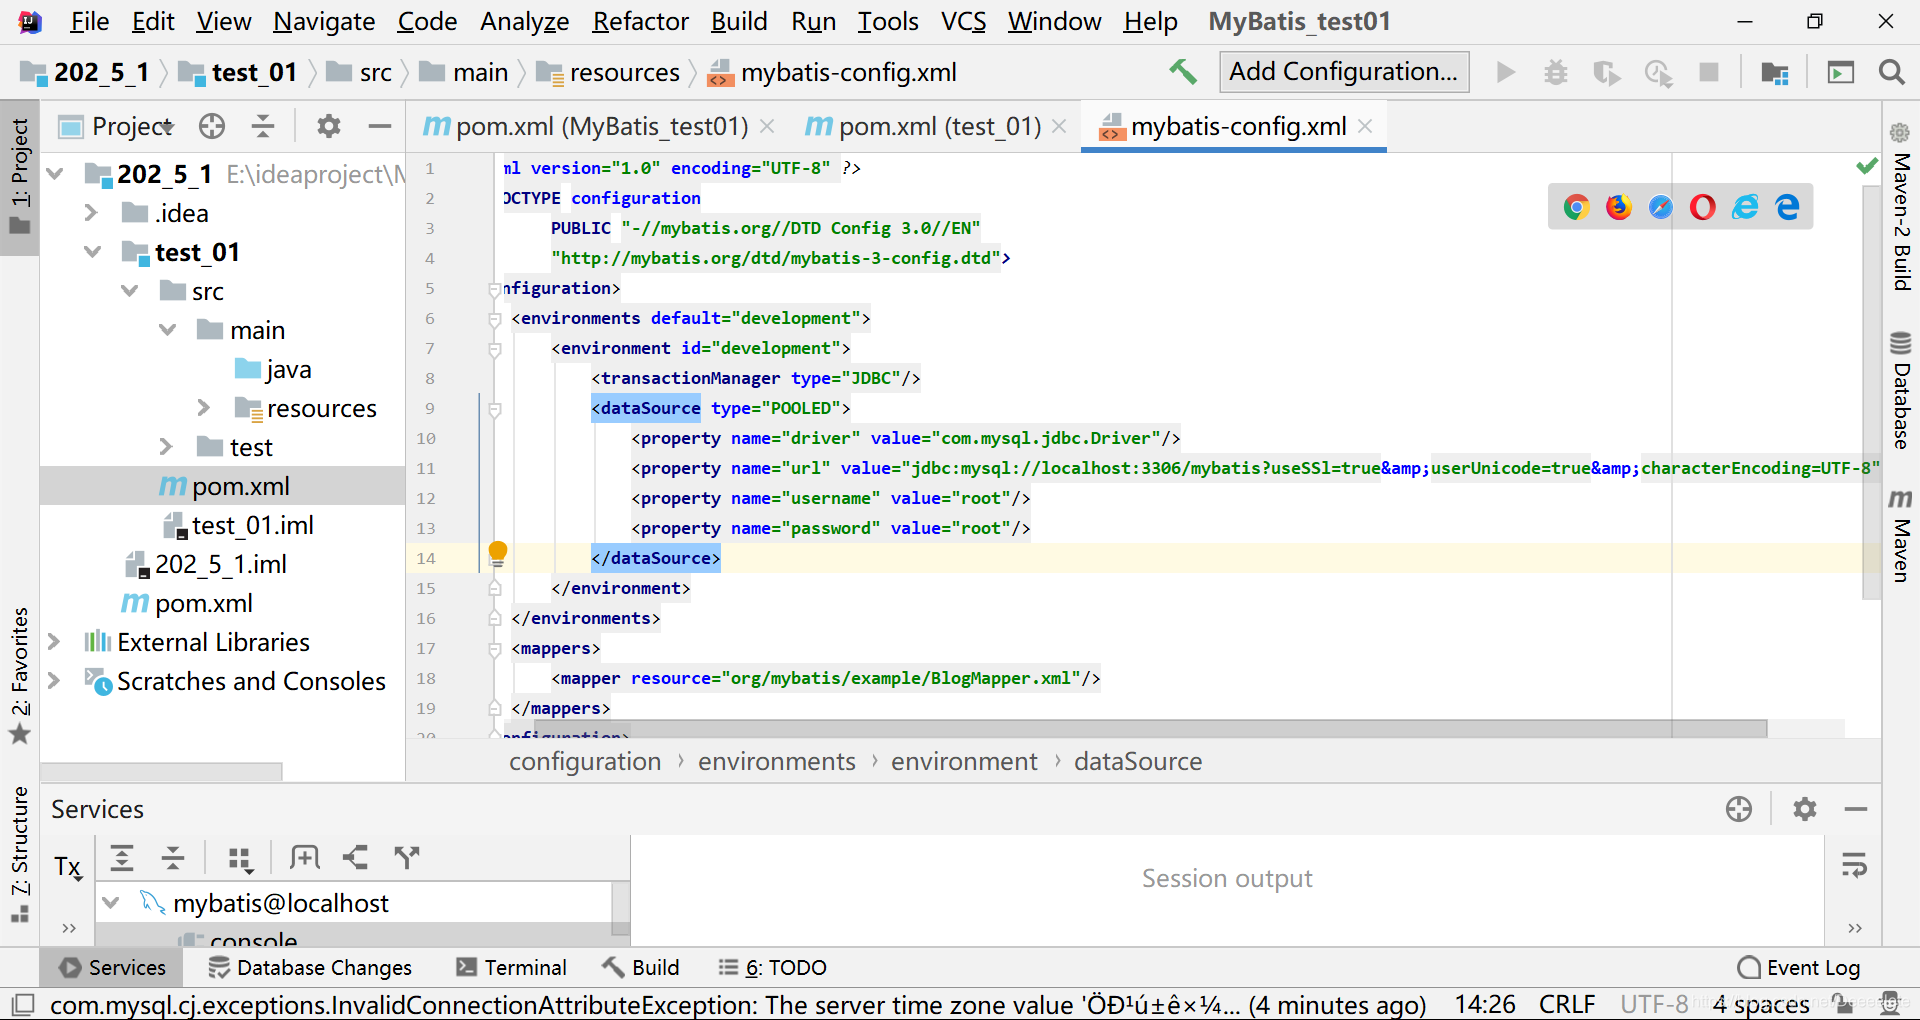The image size is (1920, 1020).
Task: Open the Terminal tool tab
Action: point(511,968)
